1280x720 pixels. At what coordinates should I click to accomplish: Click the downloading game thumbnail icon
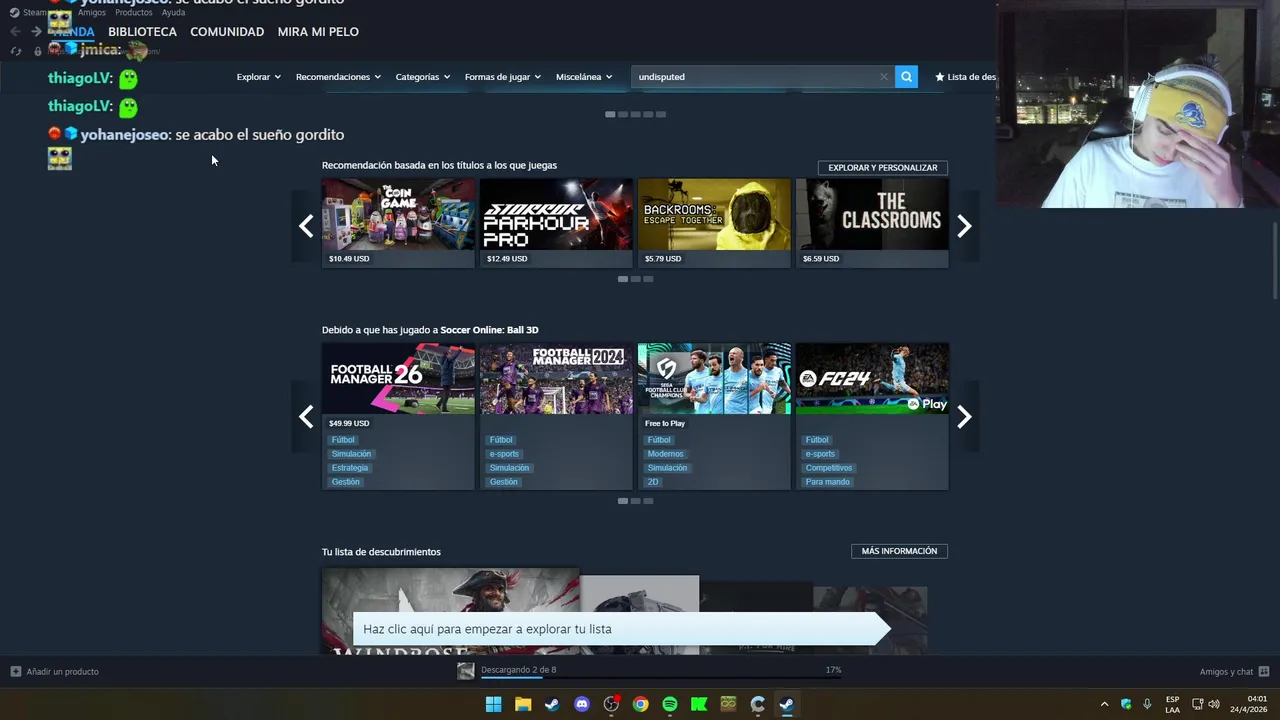[x=466, y=671]
